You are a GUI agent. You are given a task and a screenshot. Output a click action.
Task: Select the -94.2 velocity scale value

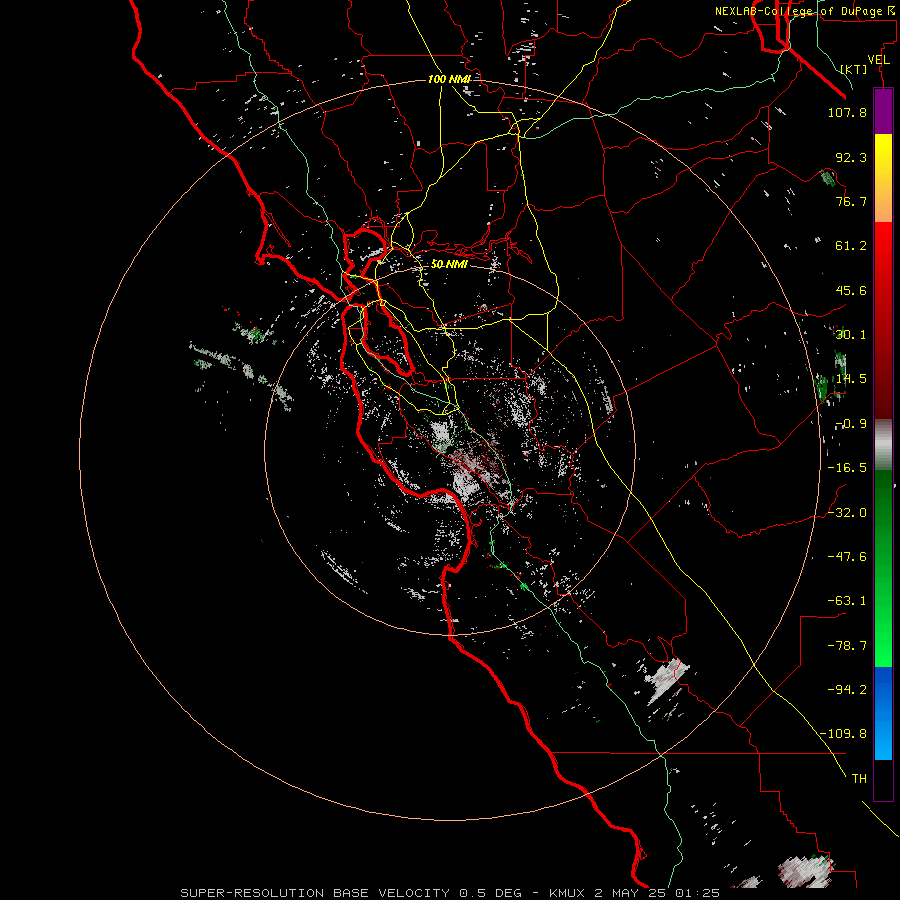tap(847, 689)
